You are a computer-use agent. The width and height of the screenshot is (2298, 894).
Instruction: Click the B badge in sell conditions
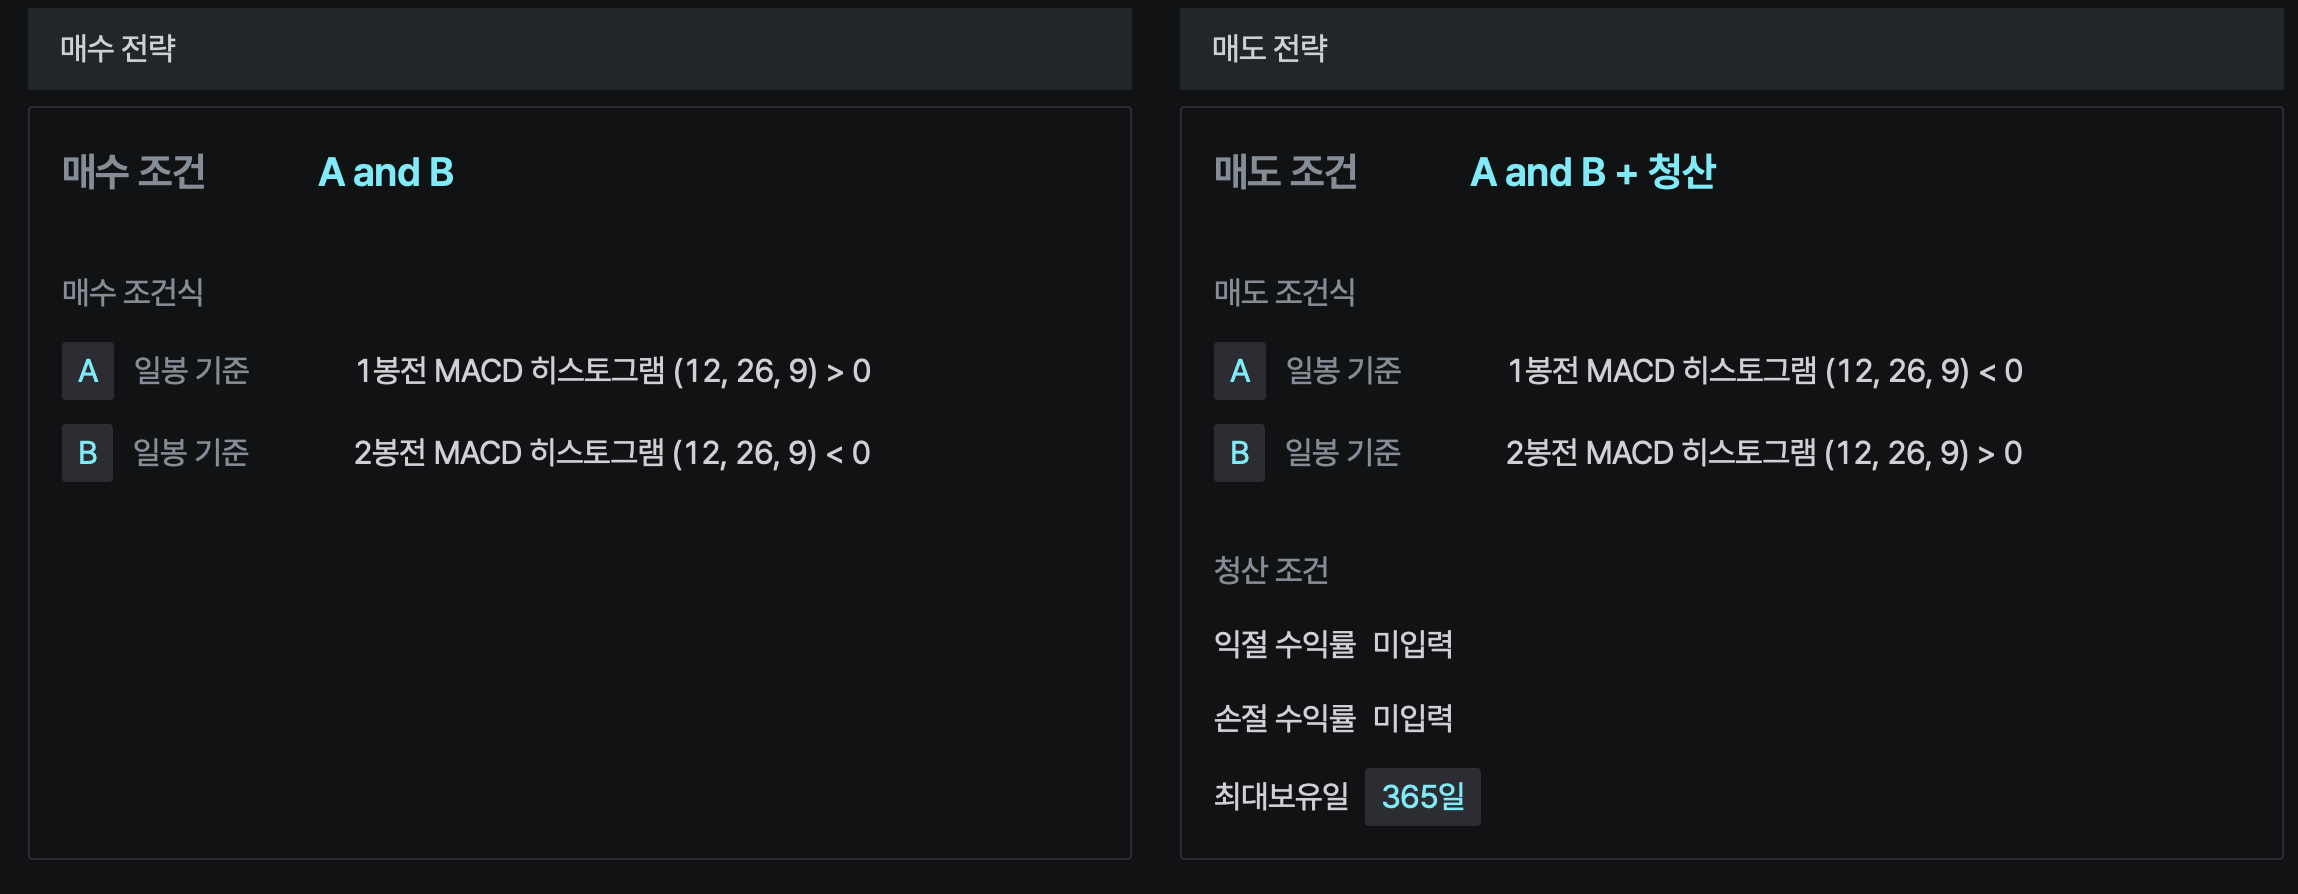pos(1240,453)
